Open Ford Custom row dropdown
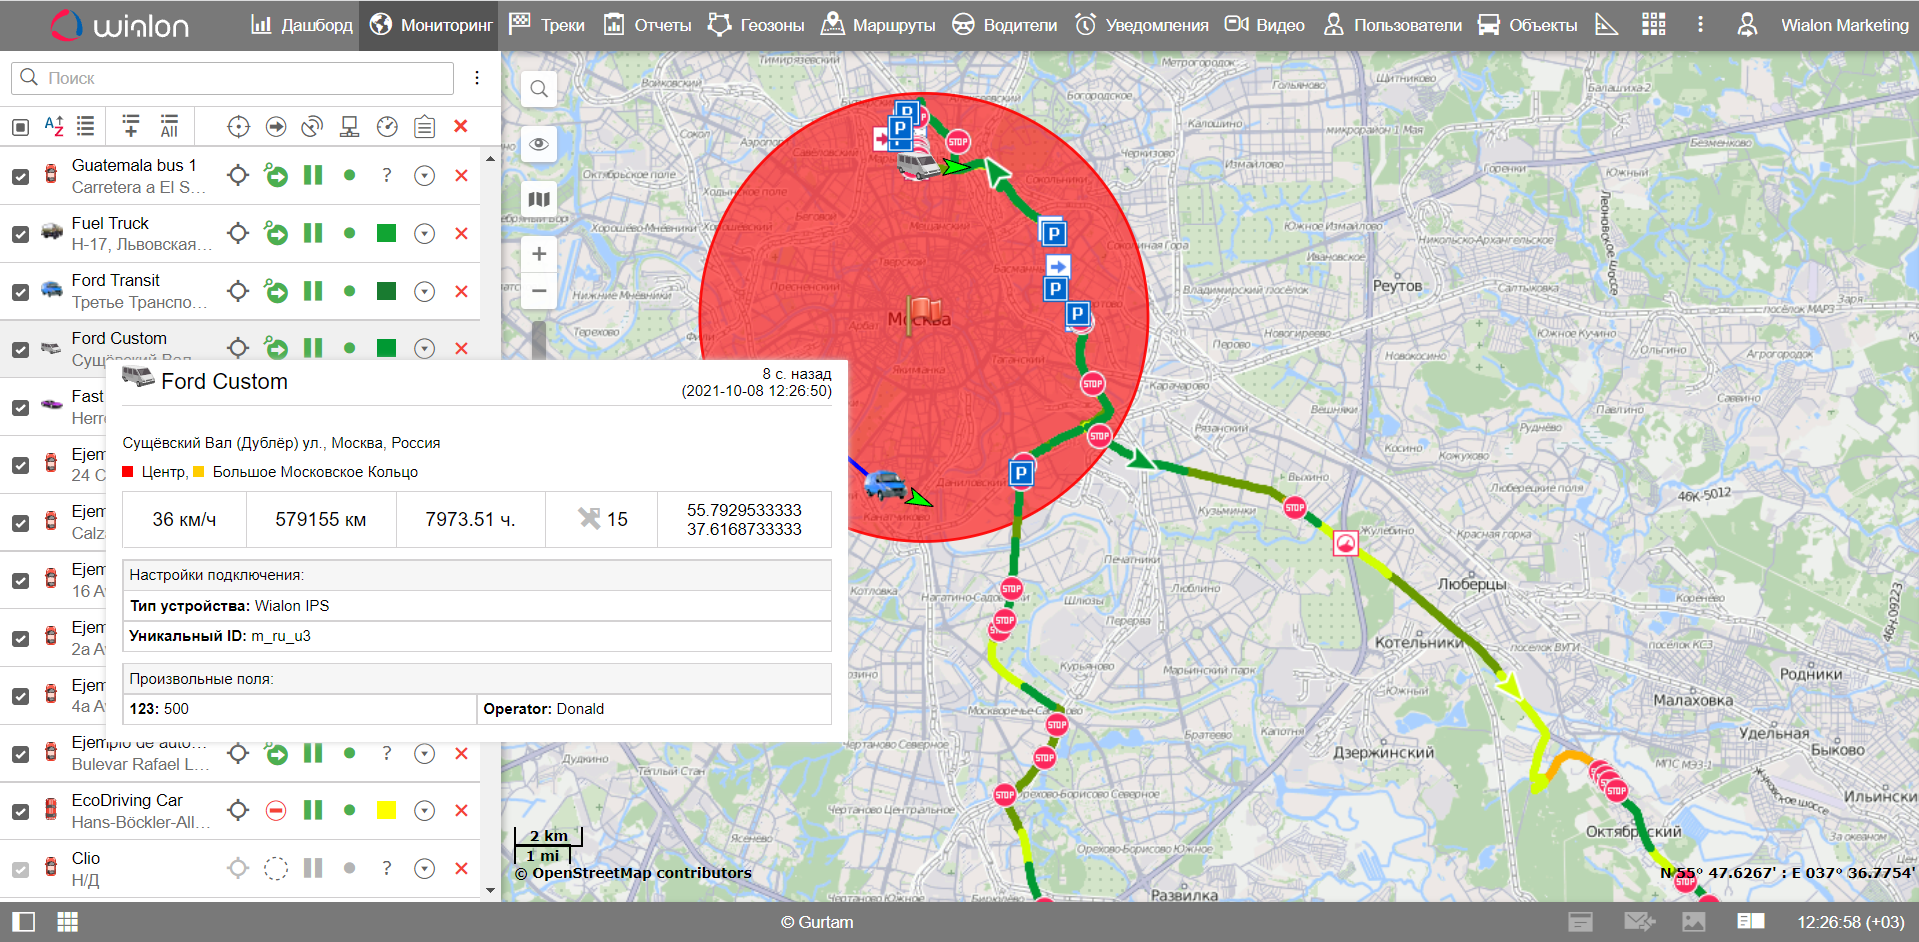 tap(424, 349)
